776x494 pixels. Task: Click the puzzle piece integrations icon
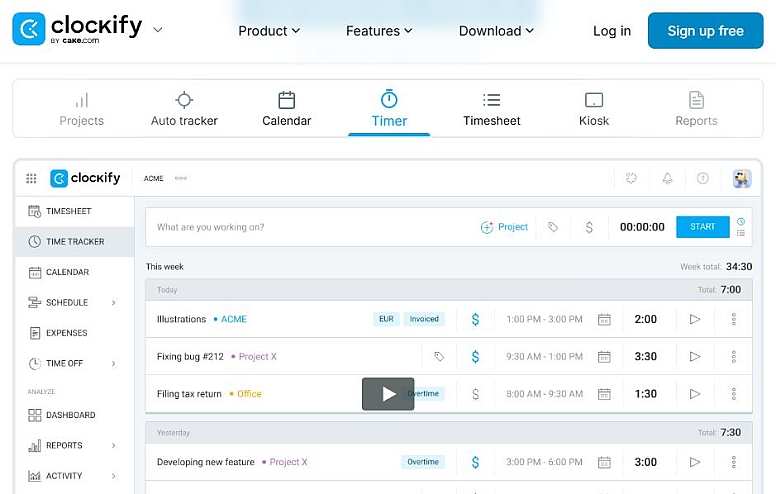click(x=631, y=178)
